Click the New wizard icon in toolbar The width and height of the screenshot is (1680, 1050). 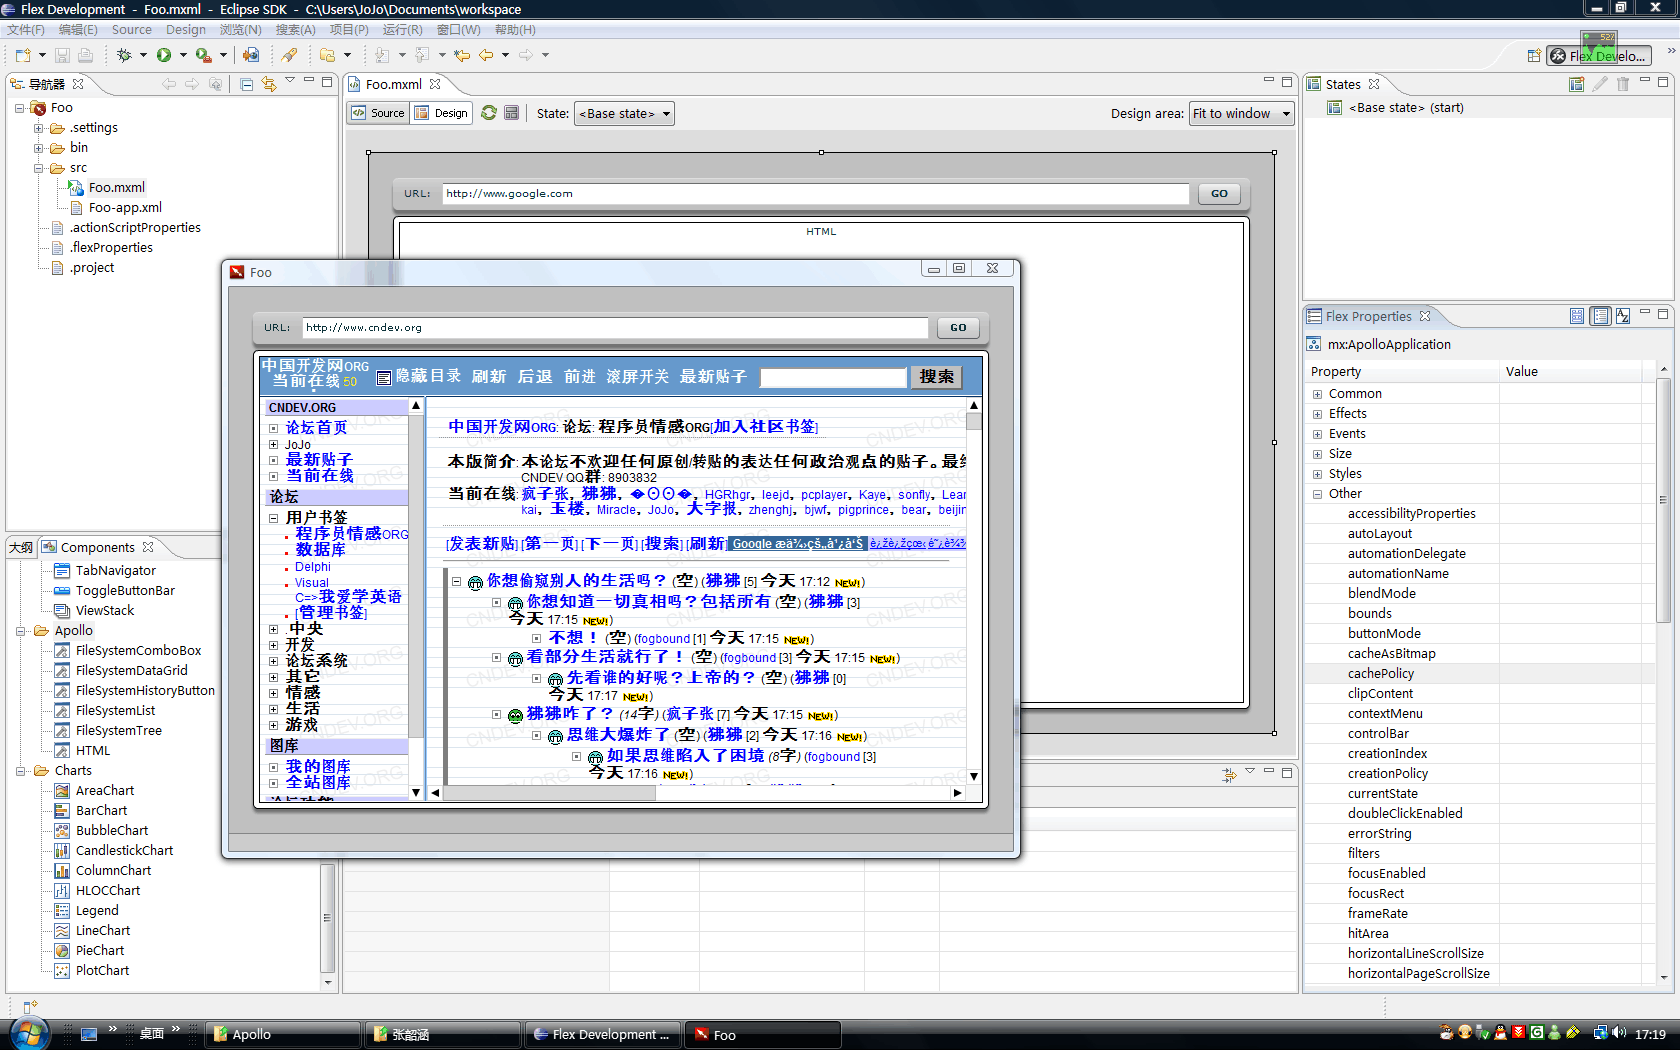[x=23, y=55]
